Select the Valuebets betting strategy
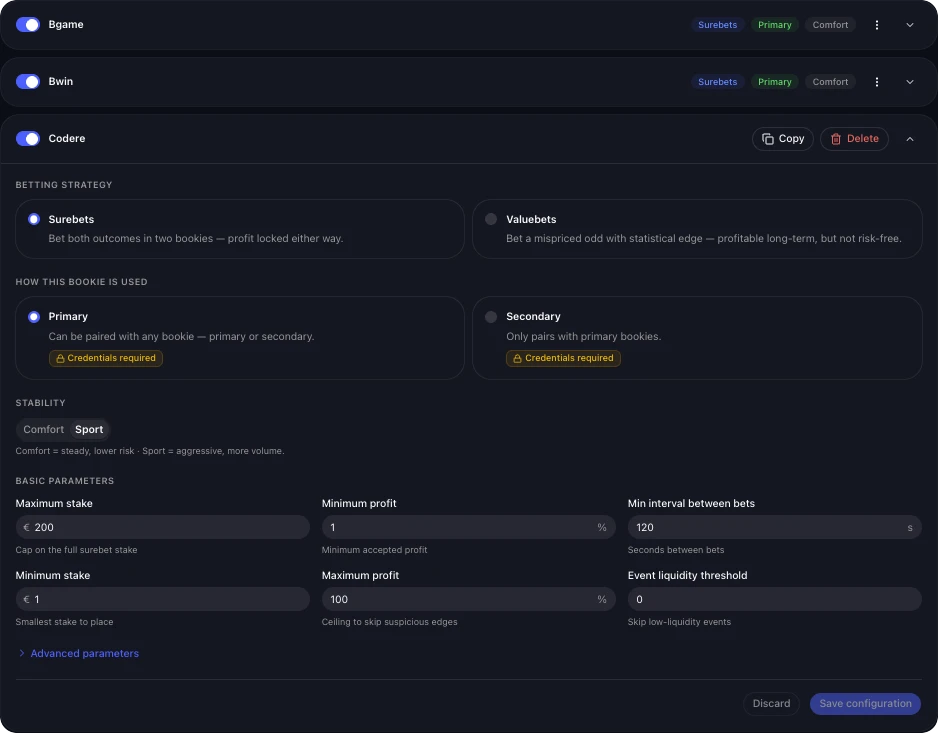This screenshot has width=938, height=733. coord(697,229)
